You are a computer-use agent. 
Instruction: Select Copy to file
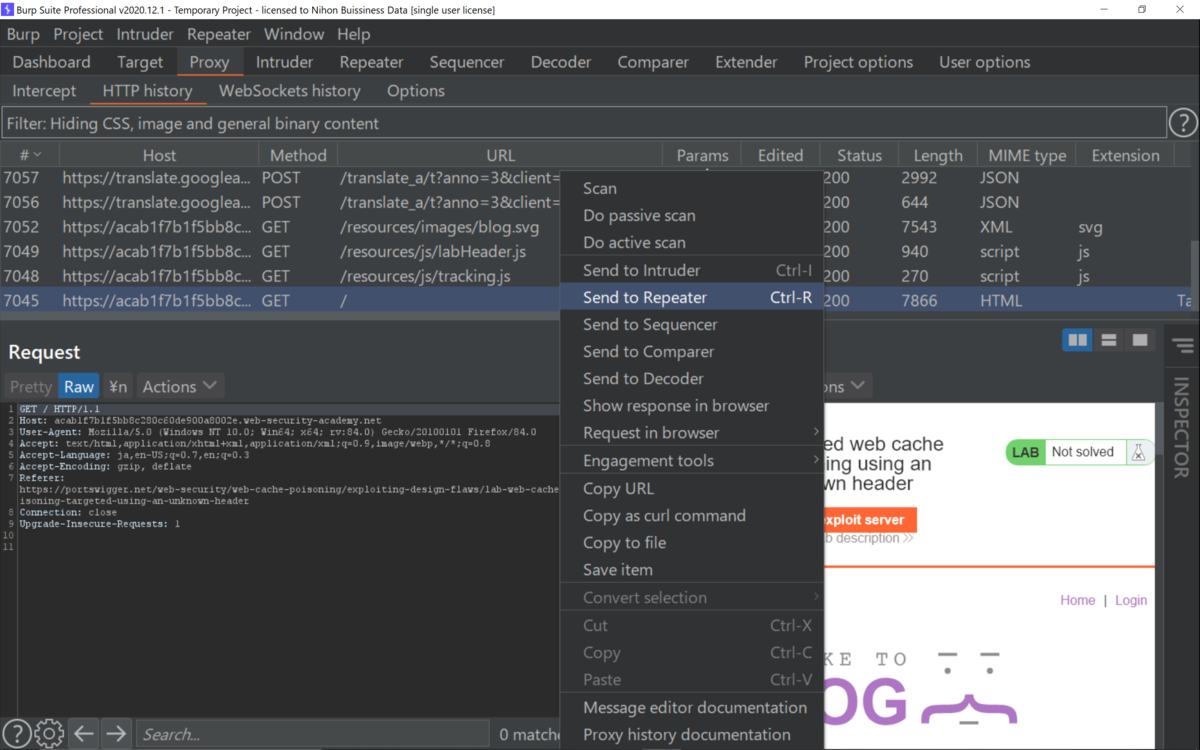tap(692, 542)
